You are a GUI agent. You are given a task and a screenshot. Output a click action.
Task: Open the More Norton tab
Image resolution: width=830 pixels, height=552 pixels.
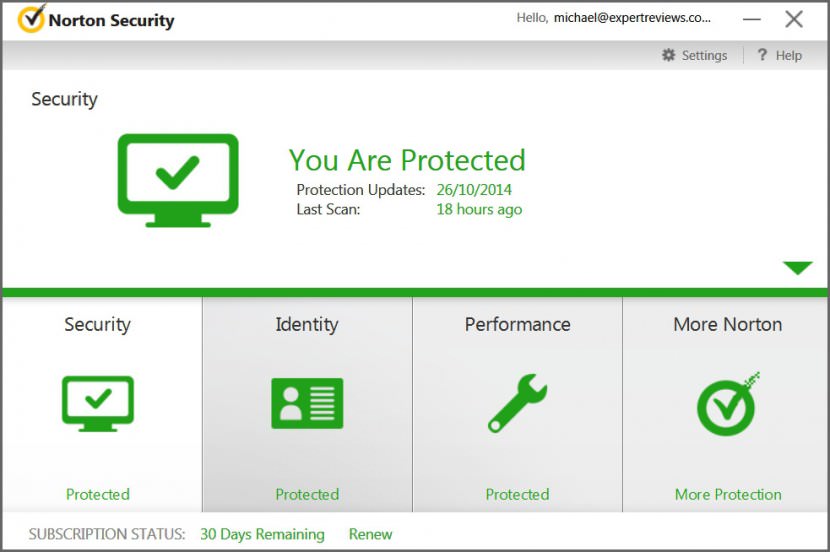pyautogui.click(x=728, y=324)
